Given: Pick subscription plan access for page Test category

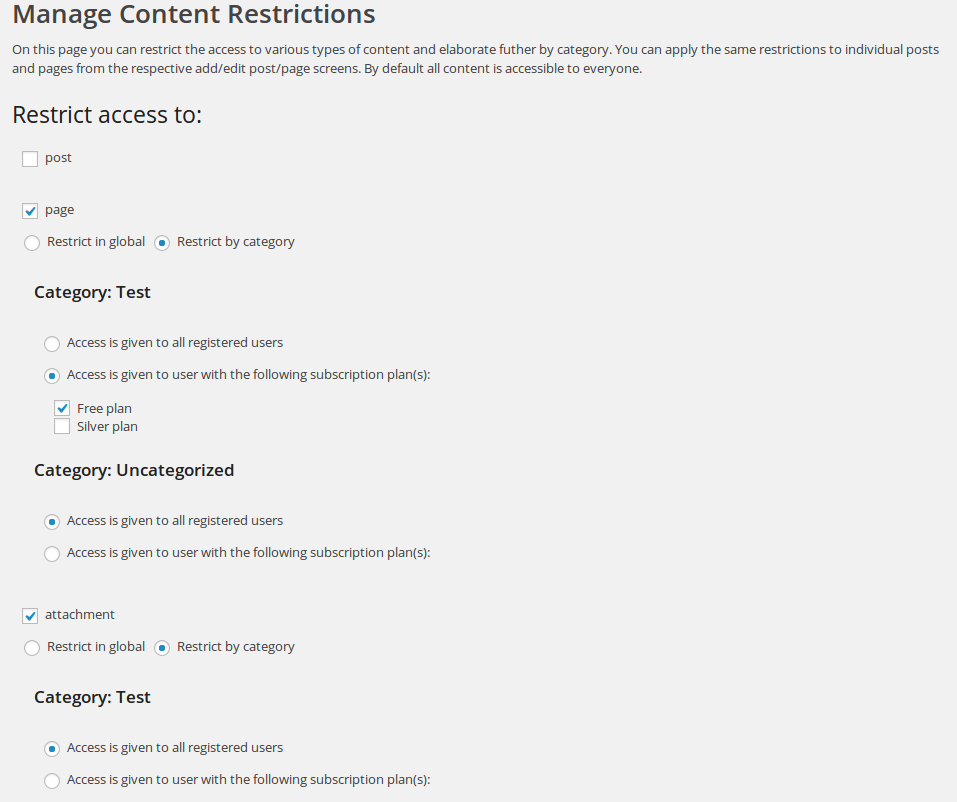Looking at the screenshot, I should pos(52,376).
